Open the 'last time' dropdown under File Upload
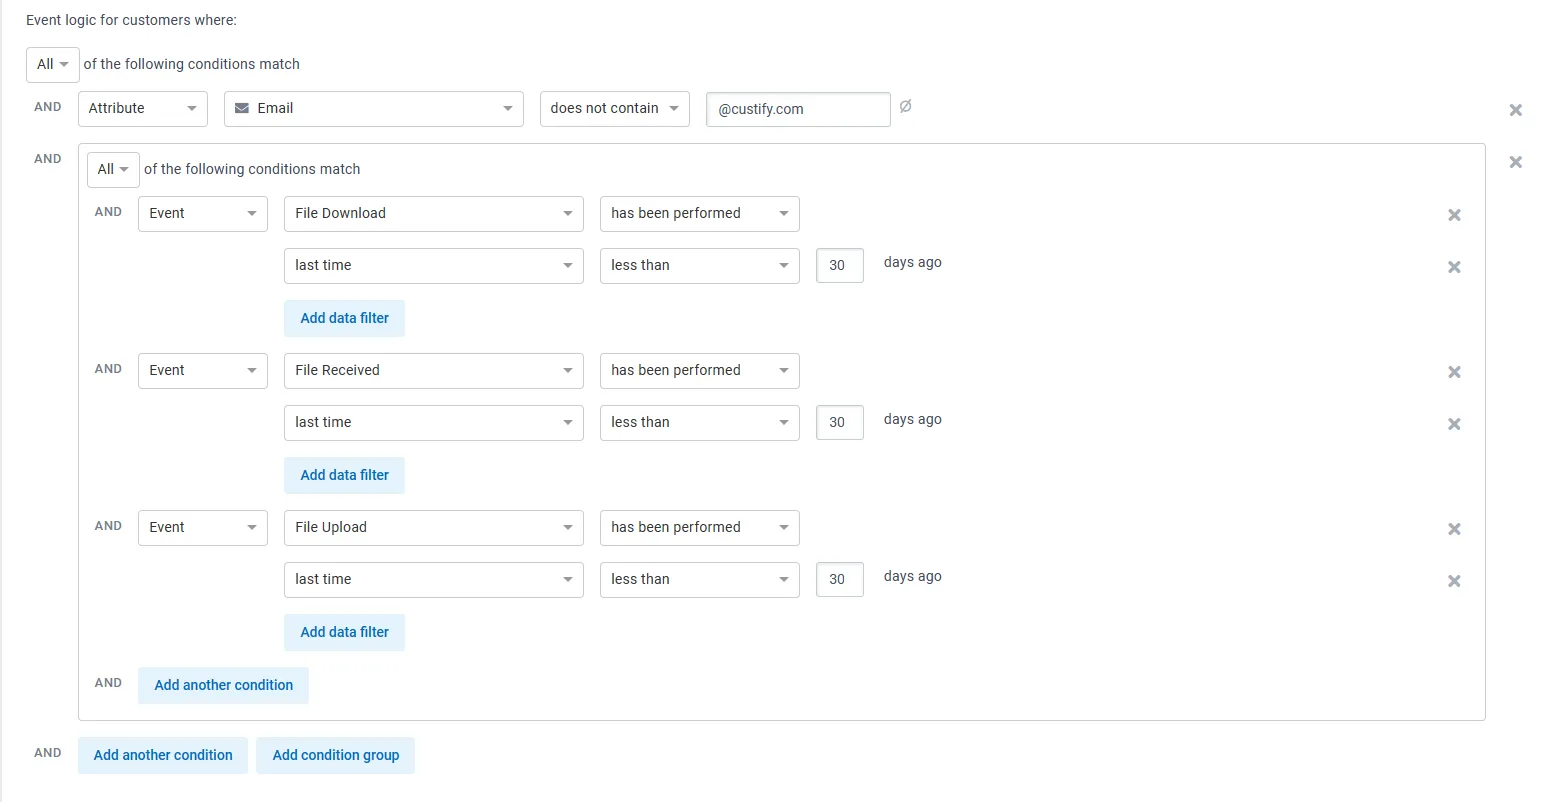This screenshot has height=802, width=1544. coord(434,580)
